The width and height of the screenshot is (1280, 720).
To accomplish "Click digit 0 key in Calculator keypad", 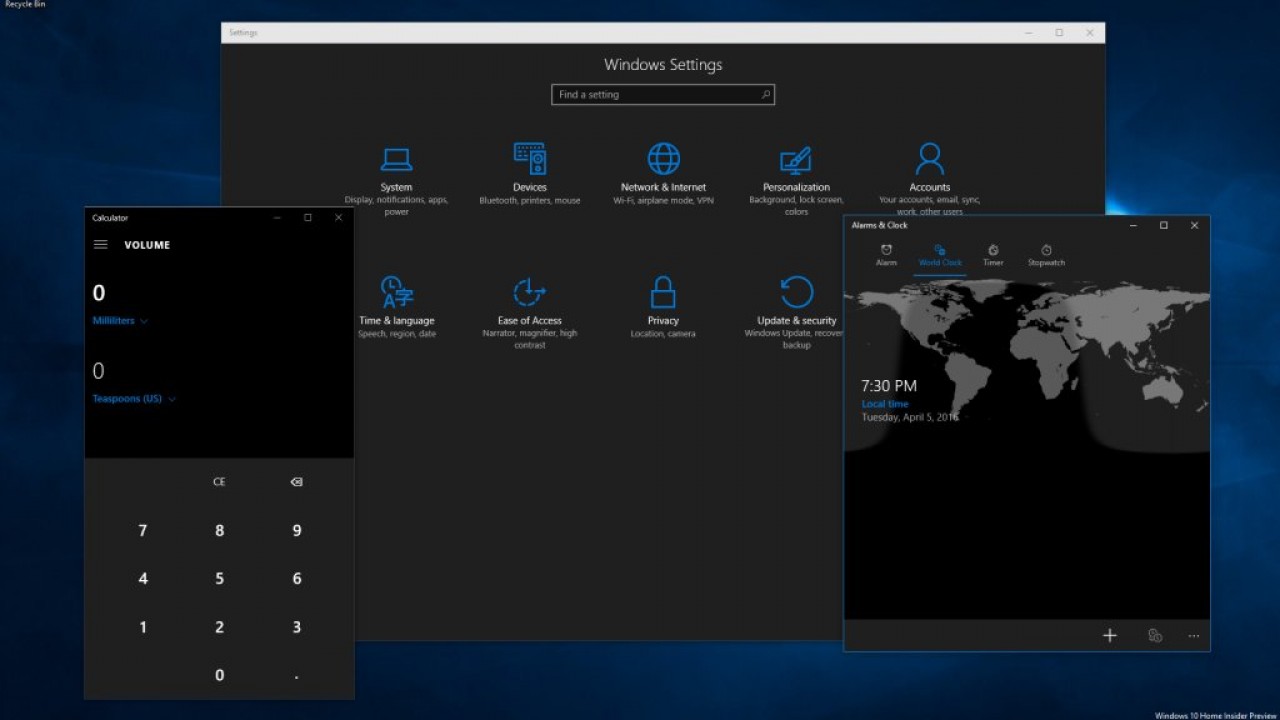I will 220,675.
